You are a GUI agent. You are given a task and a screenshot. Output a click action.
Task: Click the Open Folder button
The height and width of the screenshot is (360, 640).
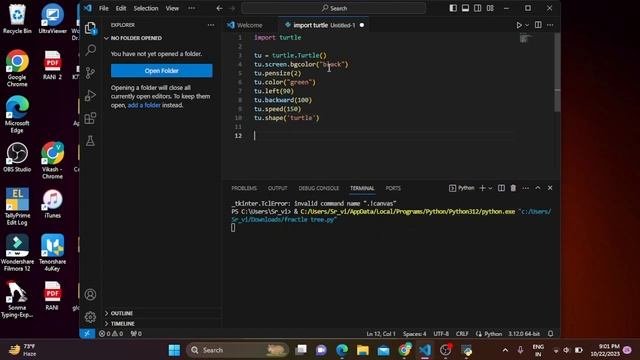[162, 71]
